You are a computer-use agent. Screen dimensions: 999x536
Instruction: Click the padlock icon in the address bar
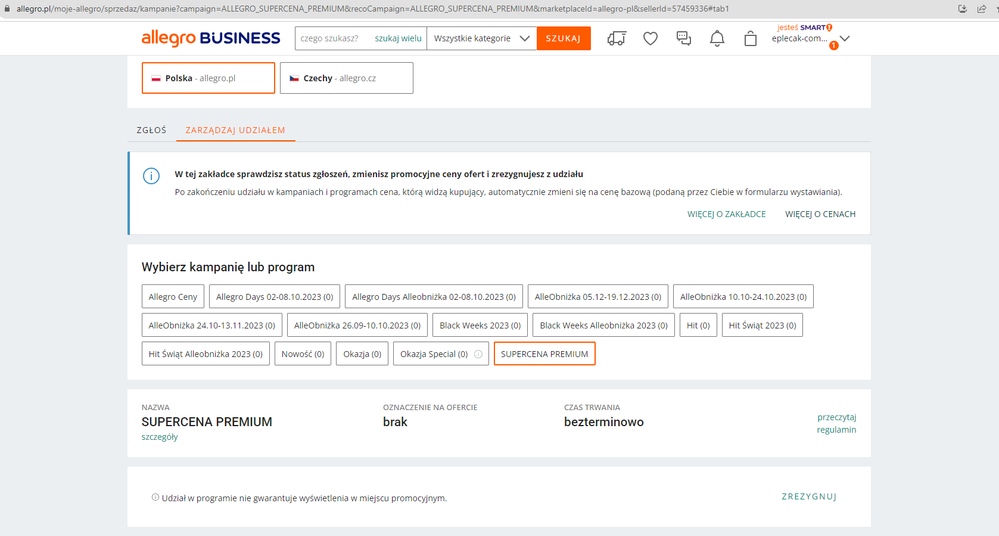click(x=7, y=9)
